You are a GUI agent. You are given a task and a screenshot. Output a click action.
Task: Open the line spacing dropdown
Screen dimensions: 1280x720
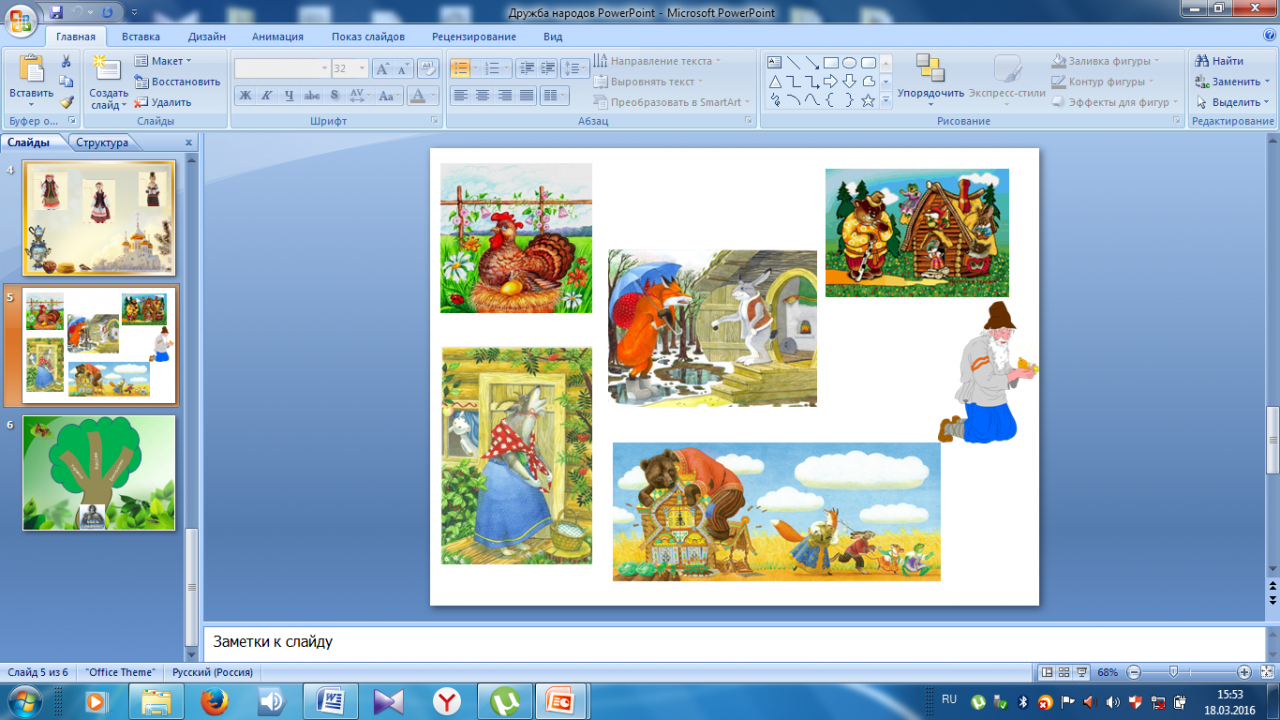(x=575, y=69)
